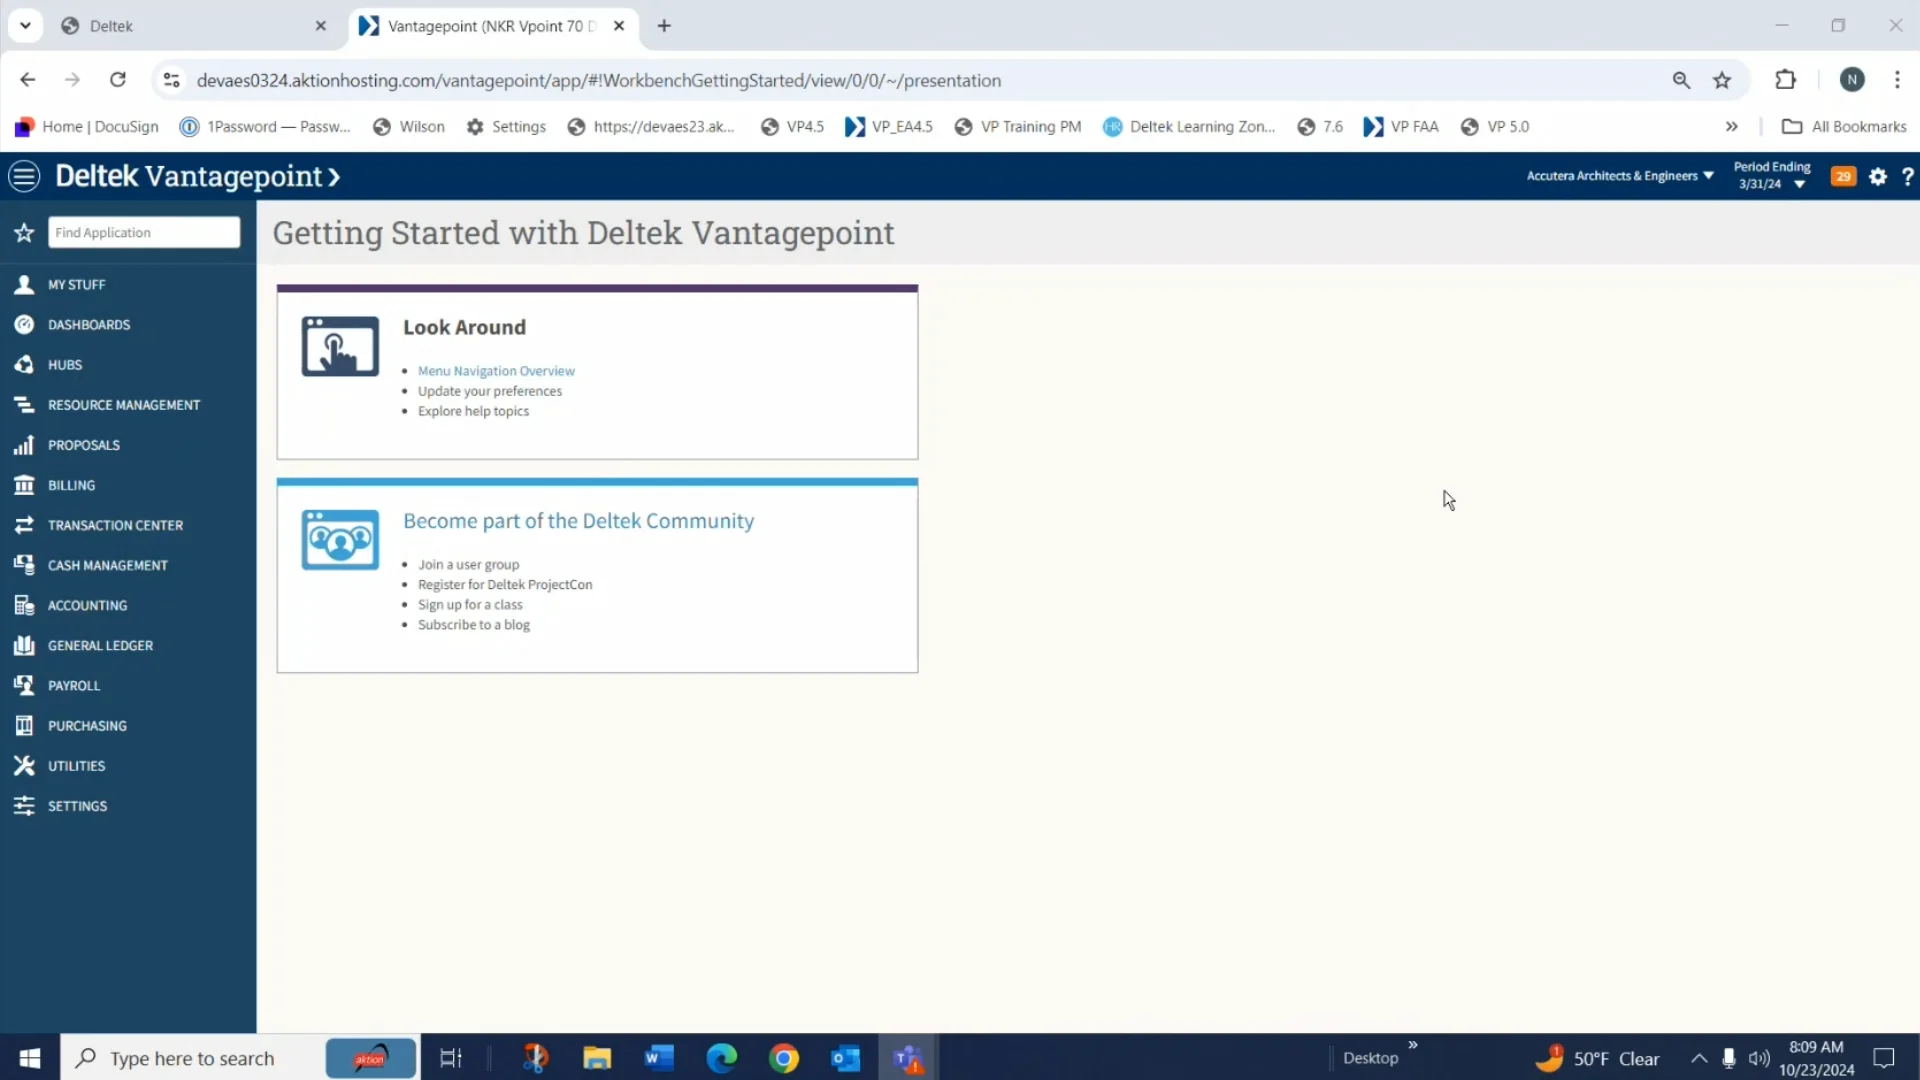Screen dimensions: 1920x1080
Task: Click the browser address bar URL
Action: coord(598,80)
